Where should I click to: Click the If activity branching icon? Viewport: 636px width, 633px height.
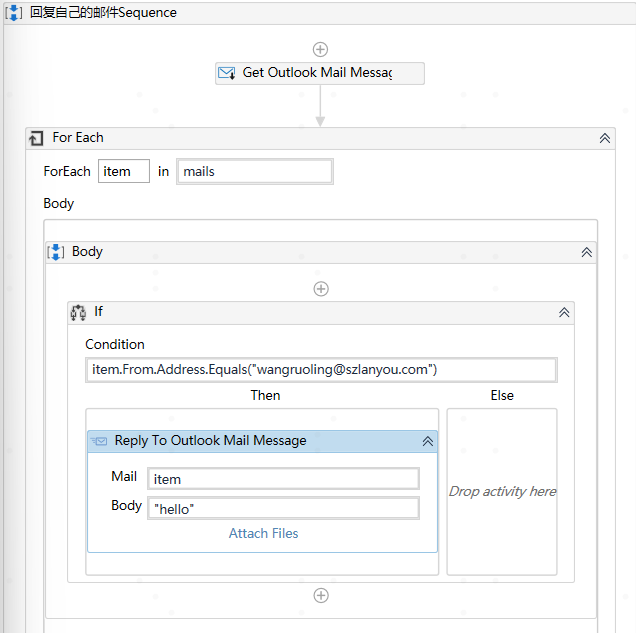pyautogui.click(x=78, y=313)
